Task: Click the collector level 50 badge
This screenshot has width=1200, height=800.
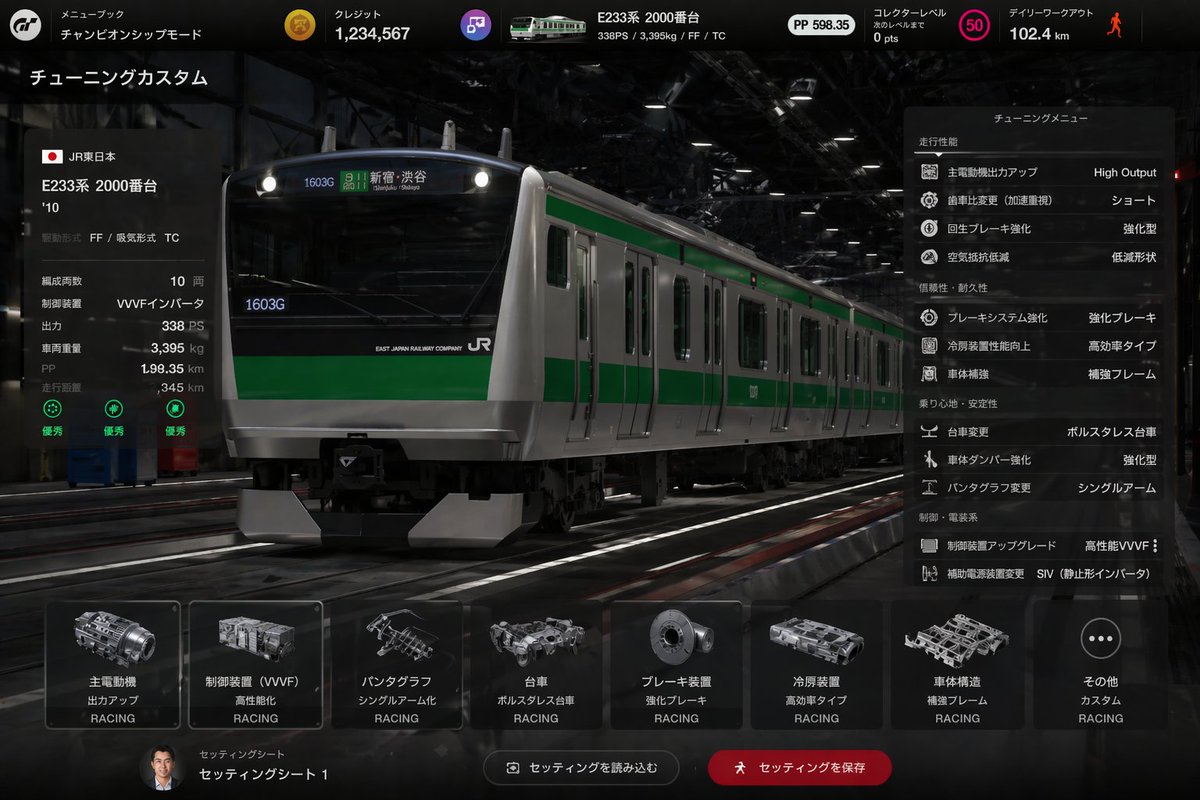Action: coord(974,25)
